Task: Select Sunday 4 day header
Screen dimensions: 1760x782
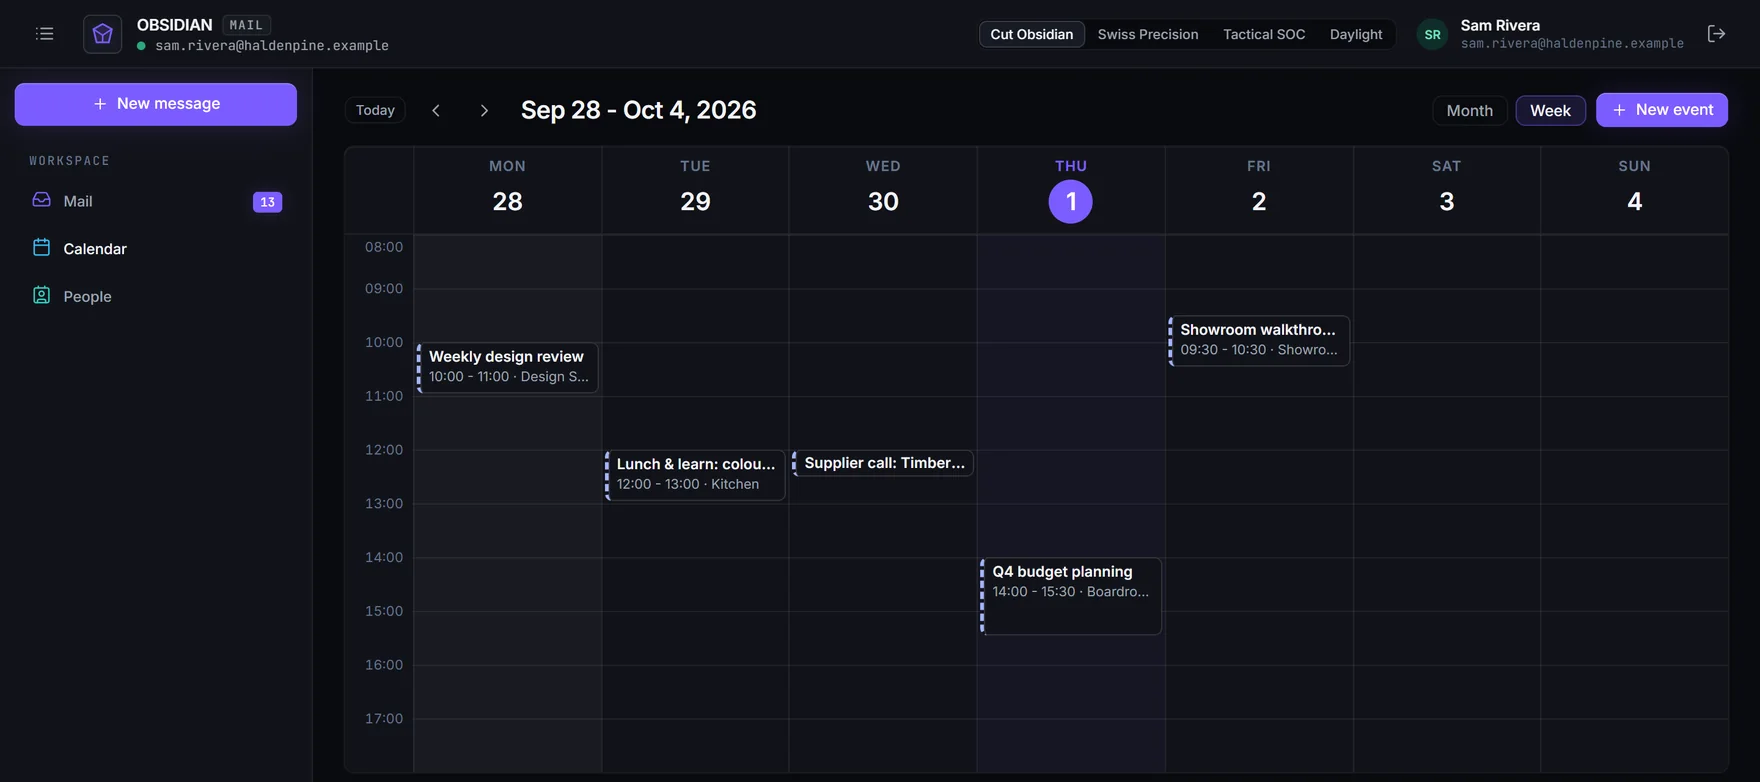Action: [1635, 190]
